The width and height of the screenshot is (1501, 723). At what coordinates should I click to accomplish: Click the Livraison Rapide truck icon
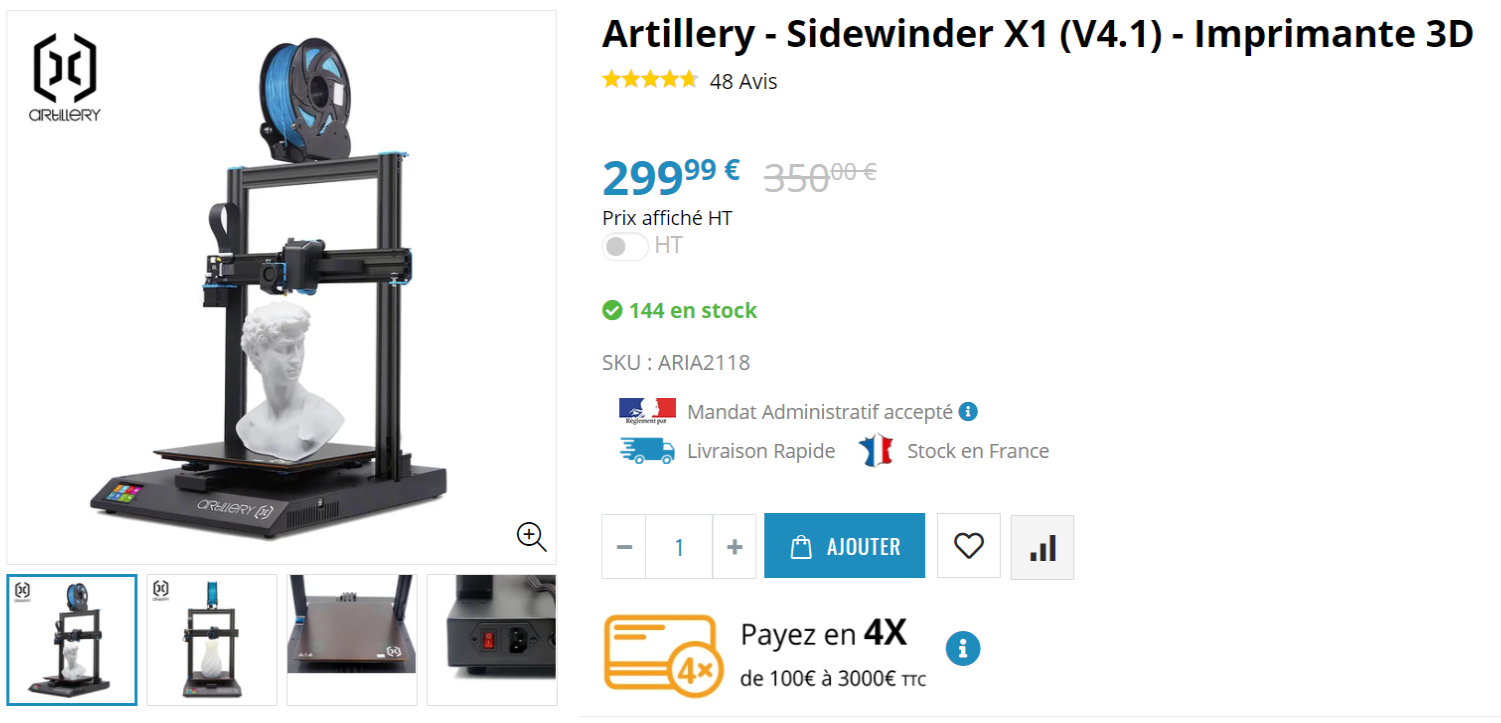click(x=647, y=451)
